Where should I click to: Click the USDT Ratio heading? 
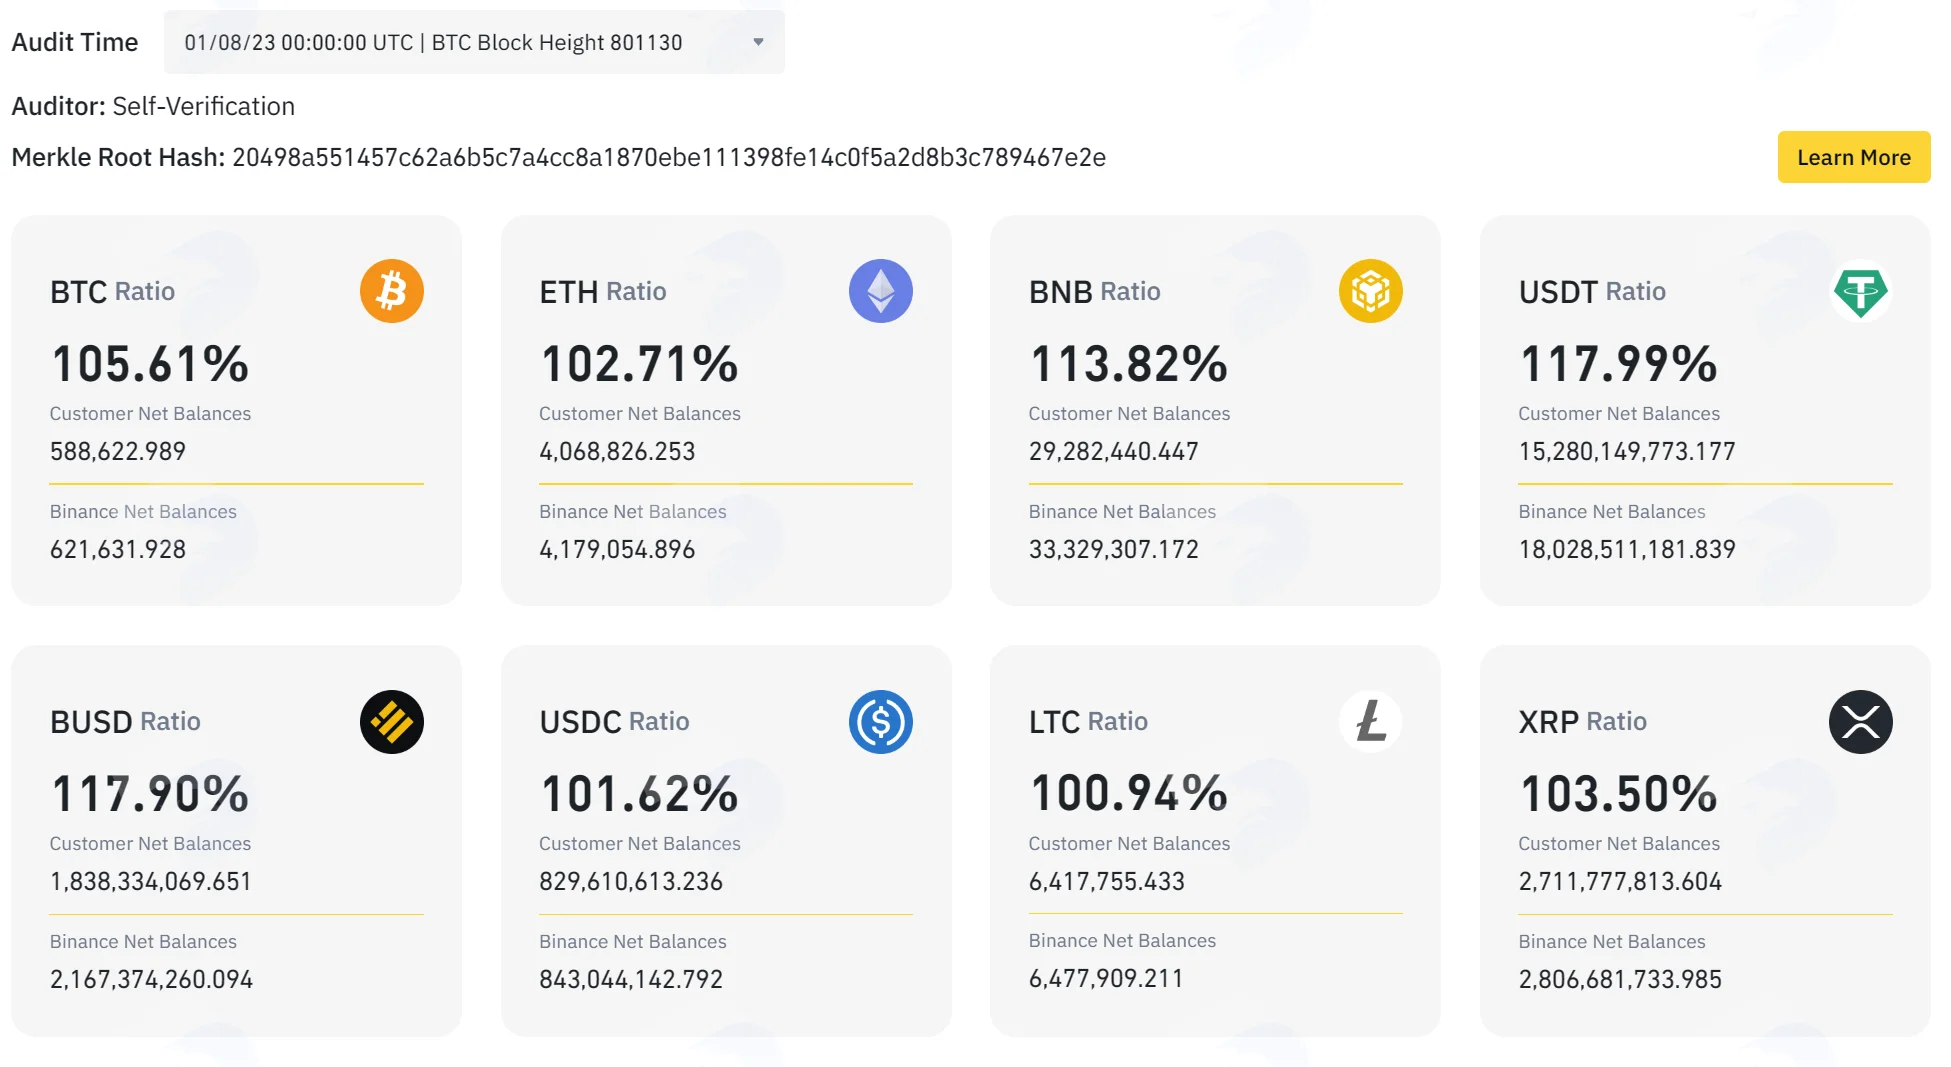click(x=1591, y=291)
